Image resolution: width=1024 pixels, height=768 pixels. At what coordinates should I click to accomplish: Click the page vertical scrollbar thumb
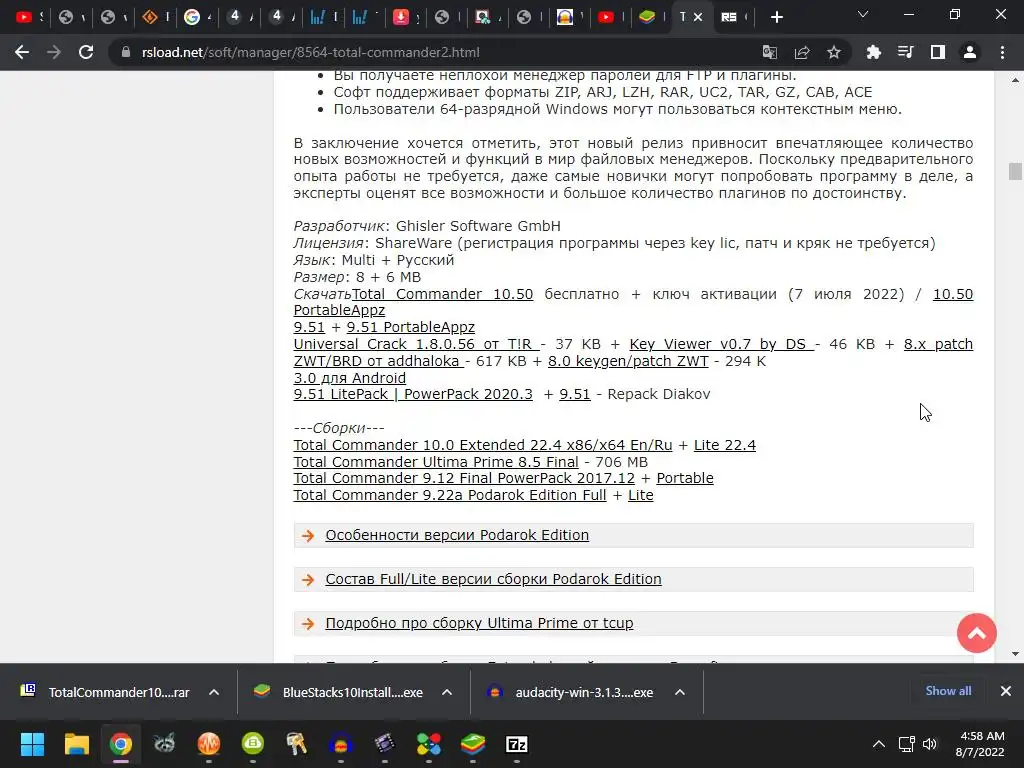coord(1015,171)
